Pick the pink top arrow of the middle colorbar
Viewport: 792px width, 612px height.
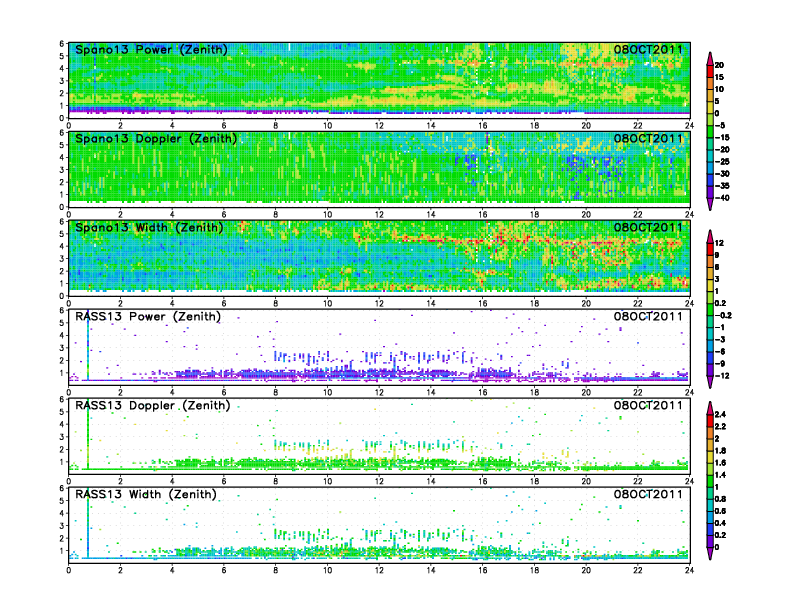point(710,236)
